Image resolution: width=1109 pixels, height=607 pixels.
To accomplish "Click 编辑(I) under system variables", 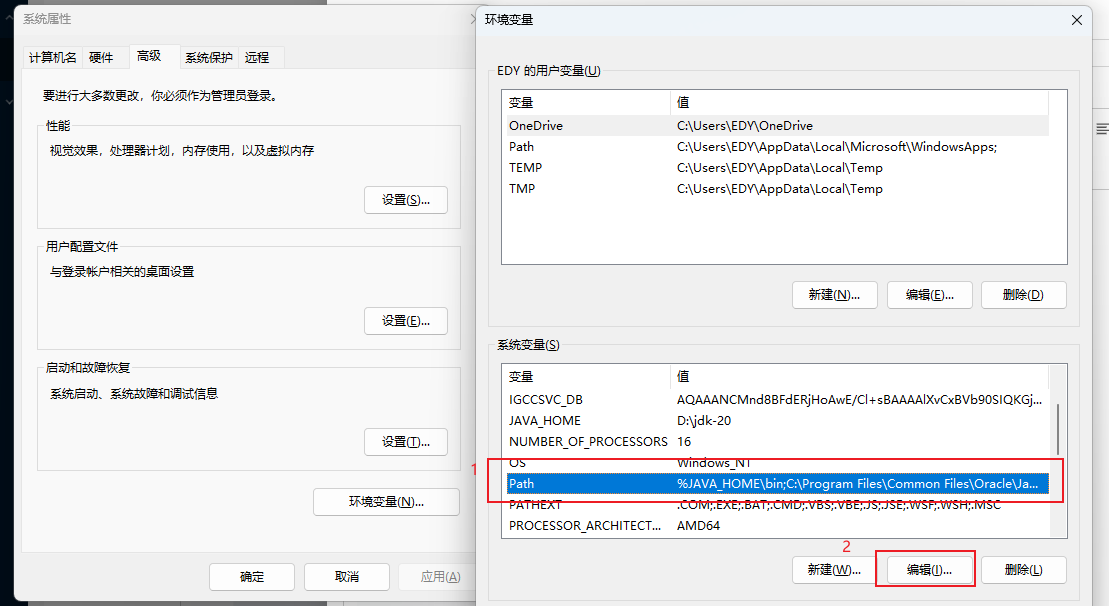I will pyautogui.click(x=928, y=570).
